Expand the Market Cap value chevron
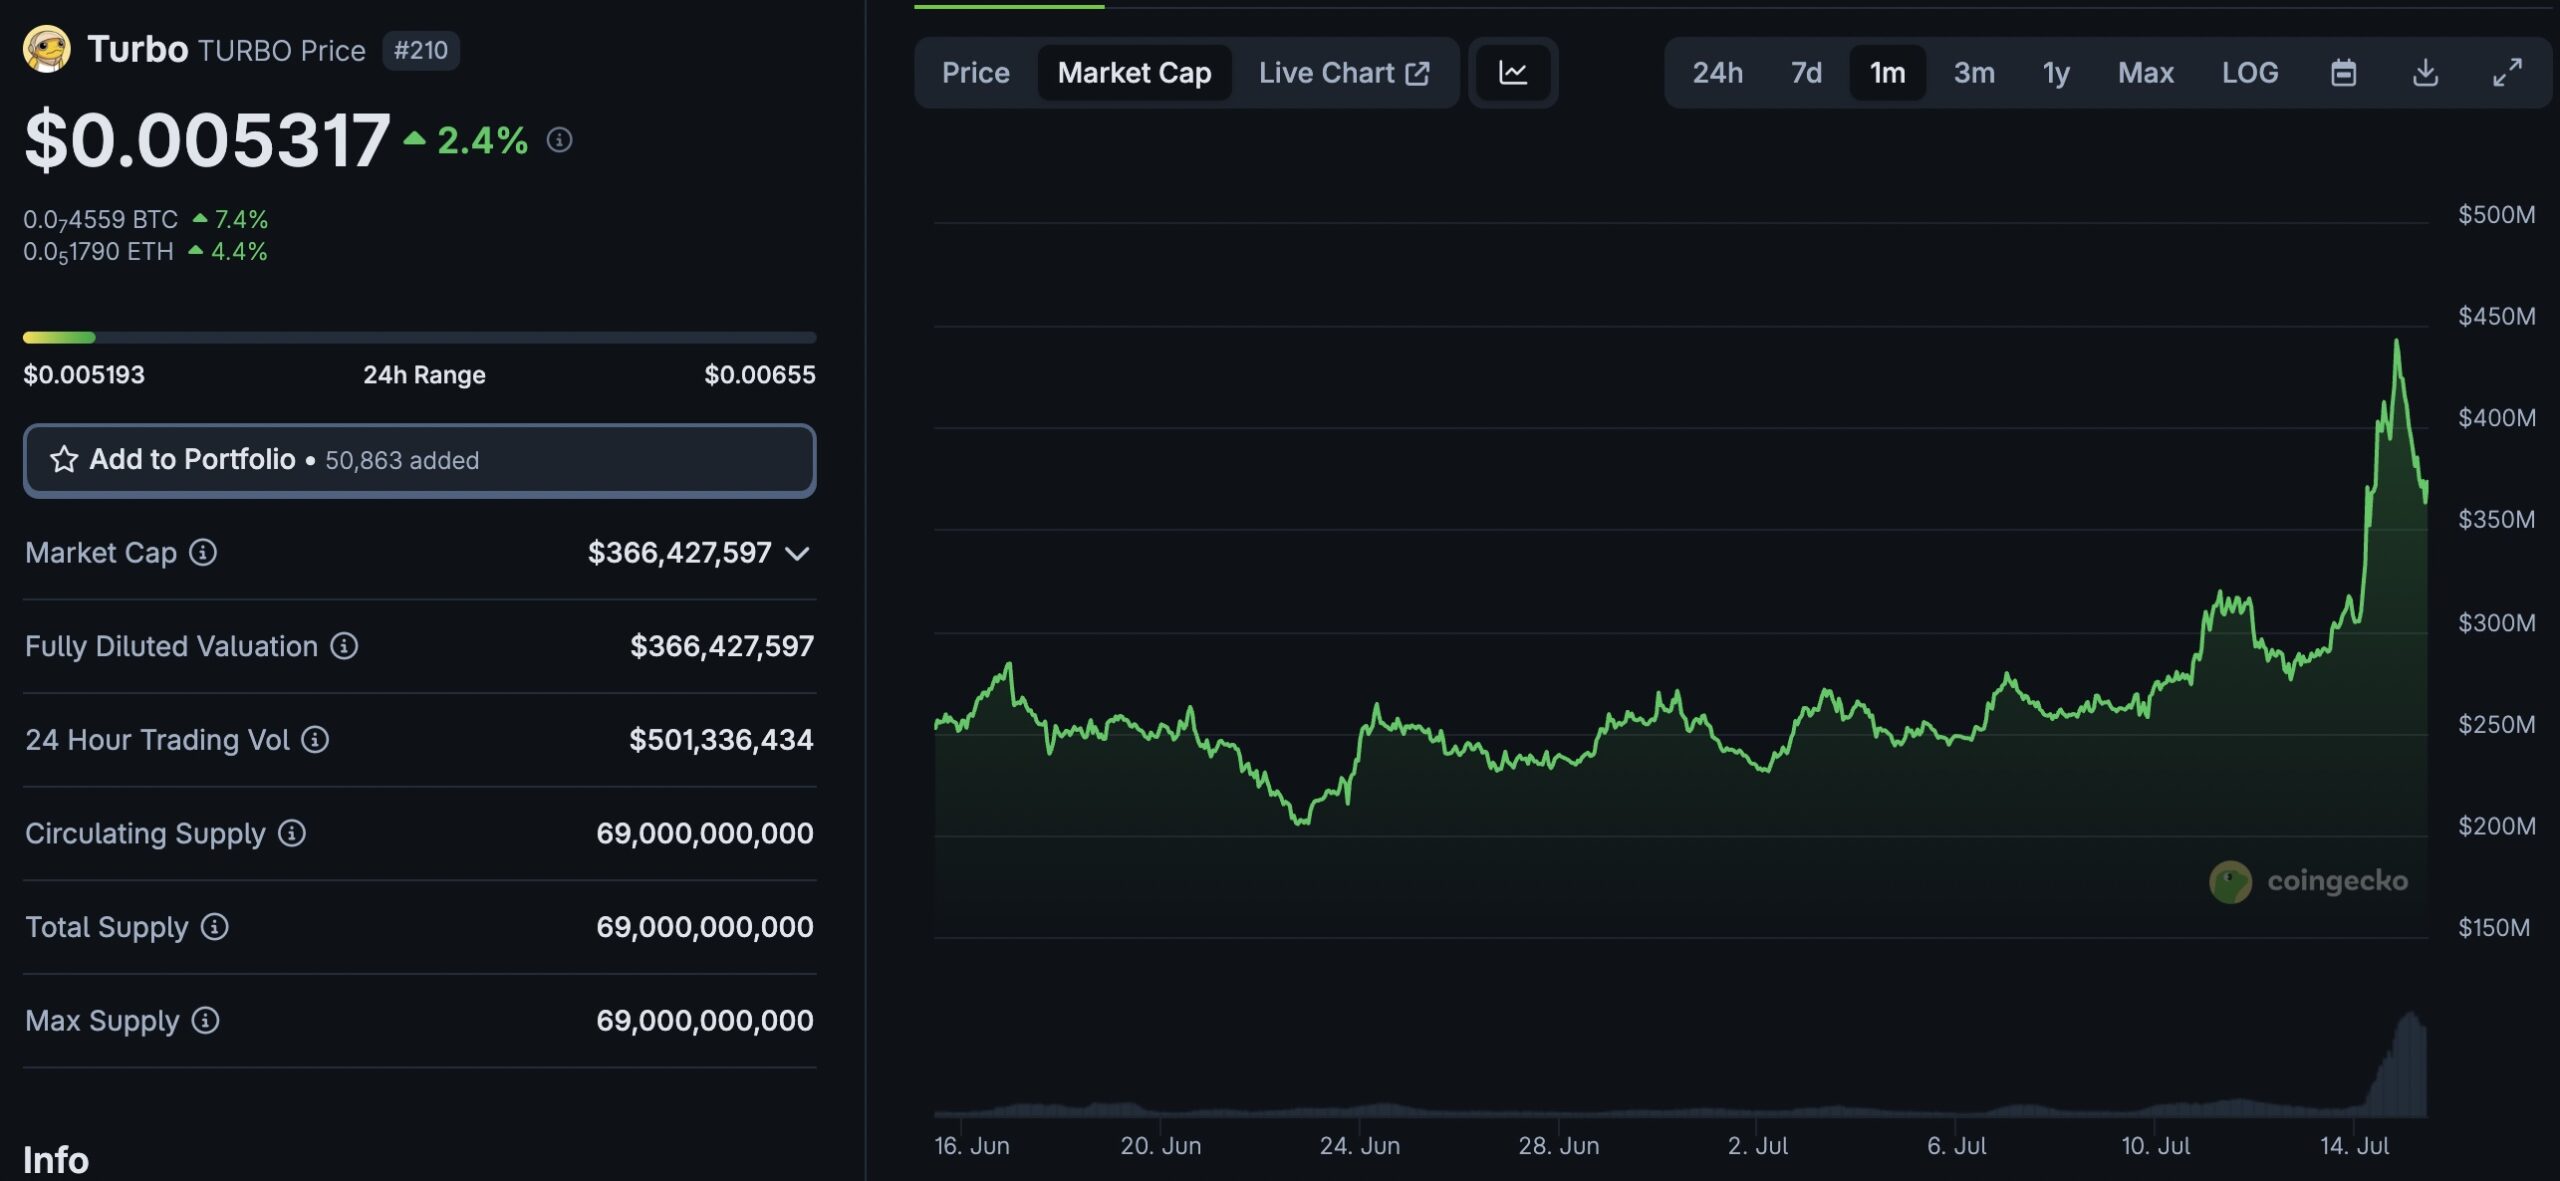Image resolution: width=2560 pixels, height=1181 pixels. (x=797, y=553)
